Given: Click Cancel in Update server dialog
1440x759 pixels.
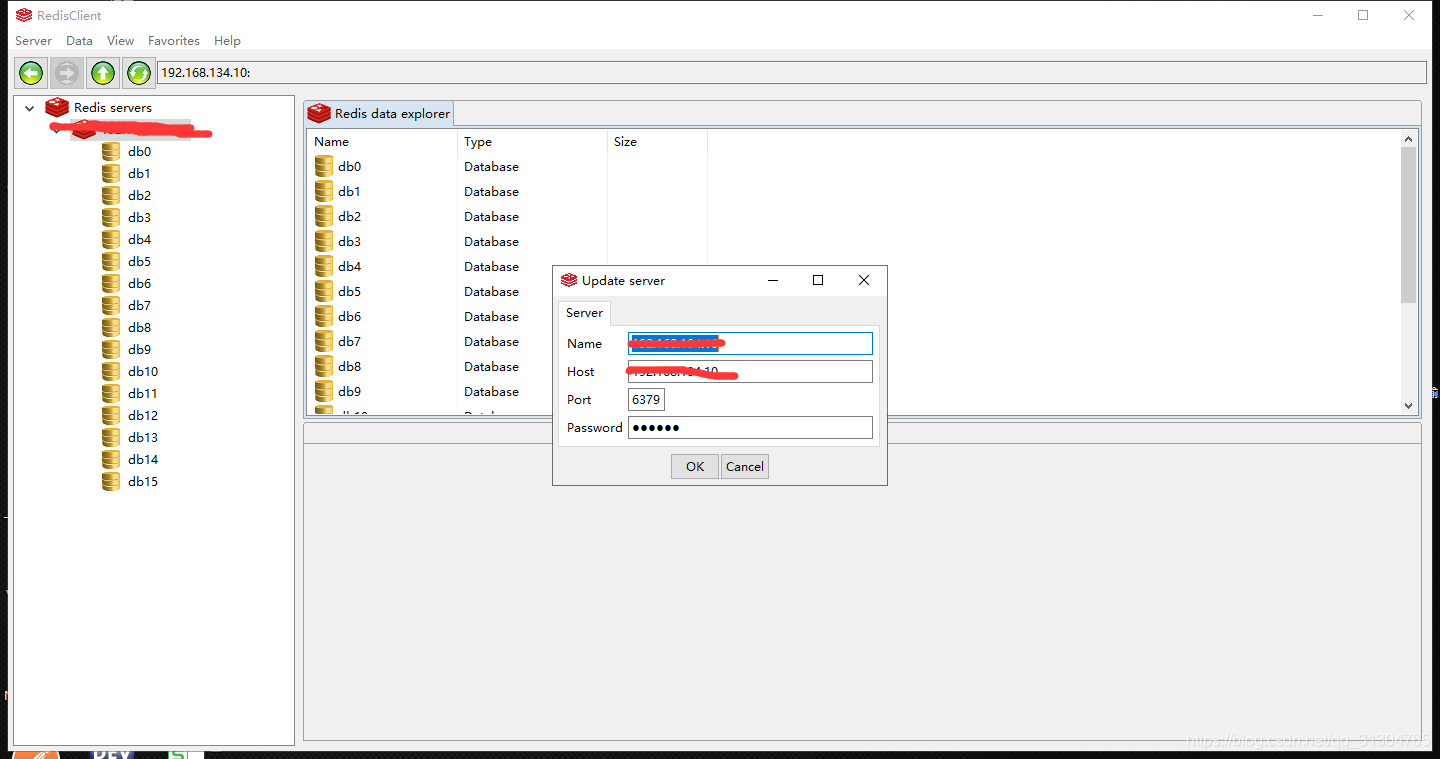Looking at the screenshot, I should click(745, 466).
